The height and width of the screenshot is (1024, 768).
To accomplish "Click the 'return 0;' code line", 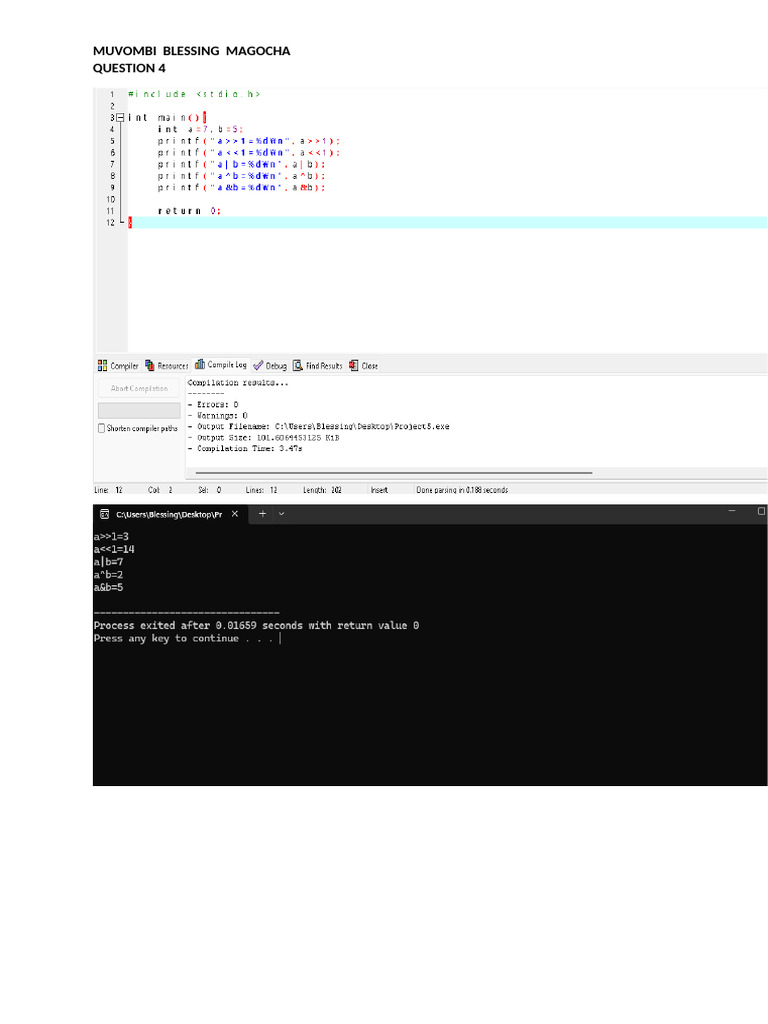I will 189,211.
